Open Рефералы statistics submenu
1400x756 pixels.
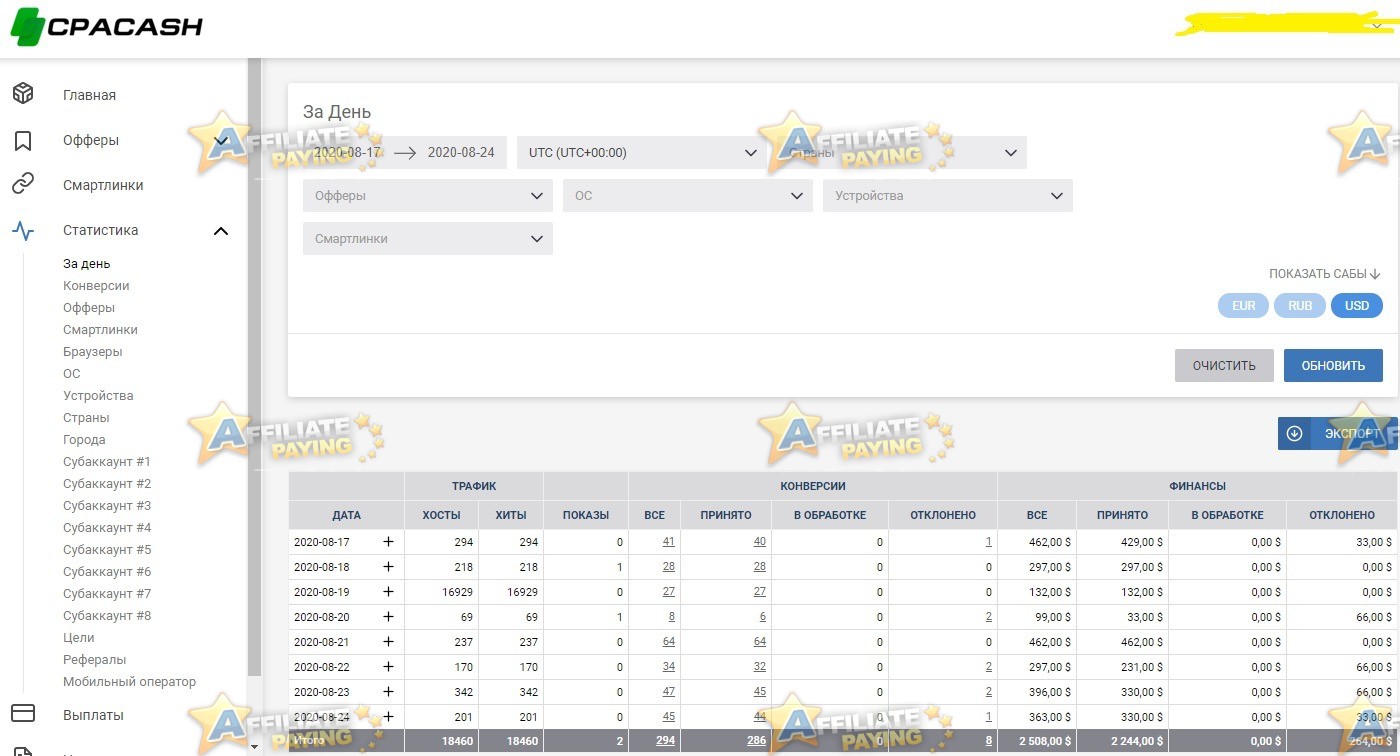(x=95, y=660)
